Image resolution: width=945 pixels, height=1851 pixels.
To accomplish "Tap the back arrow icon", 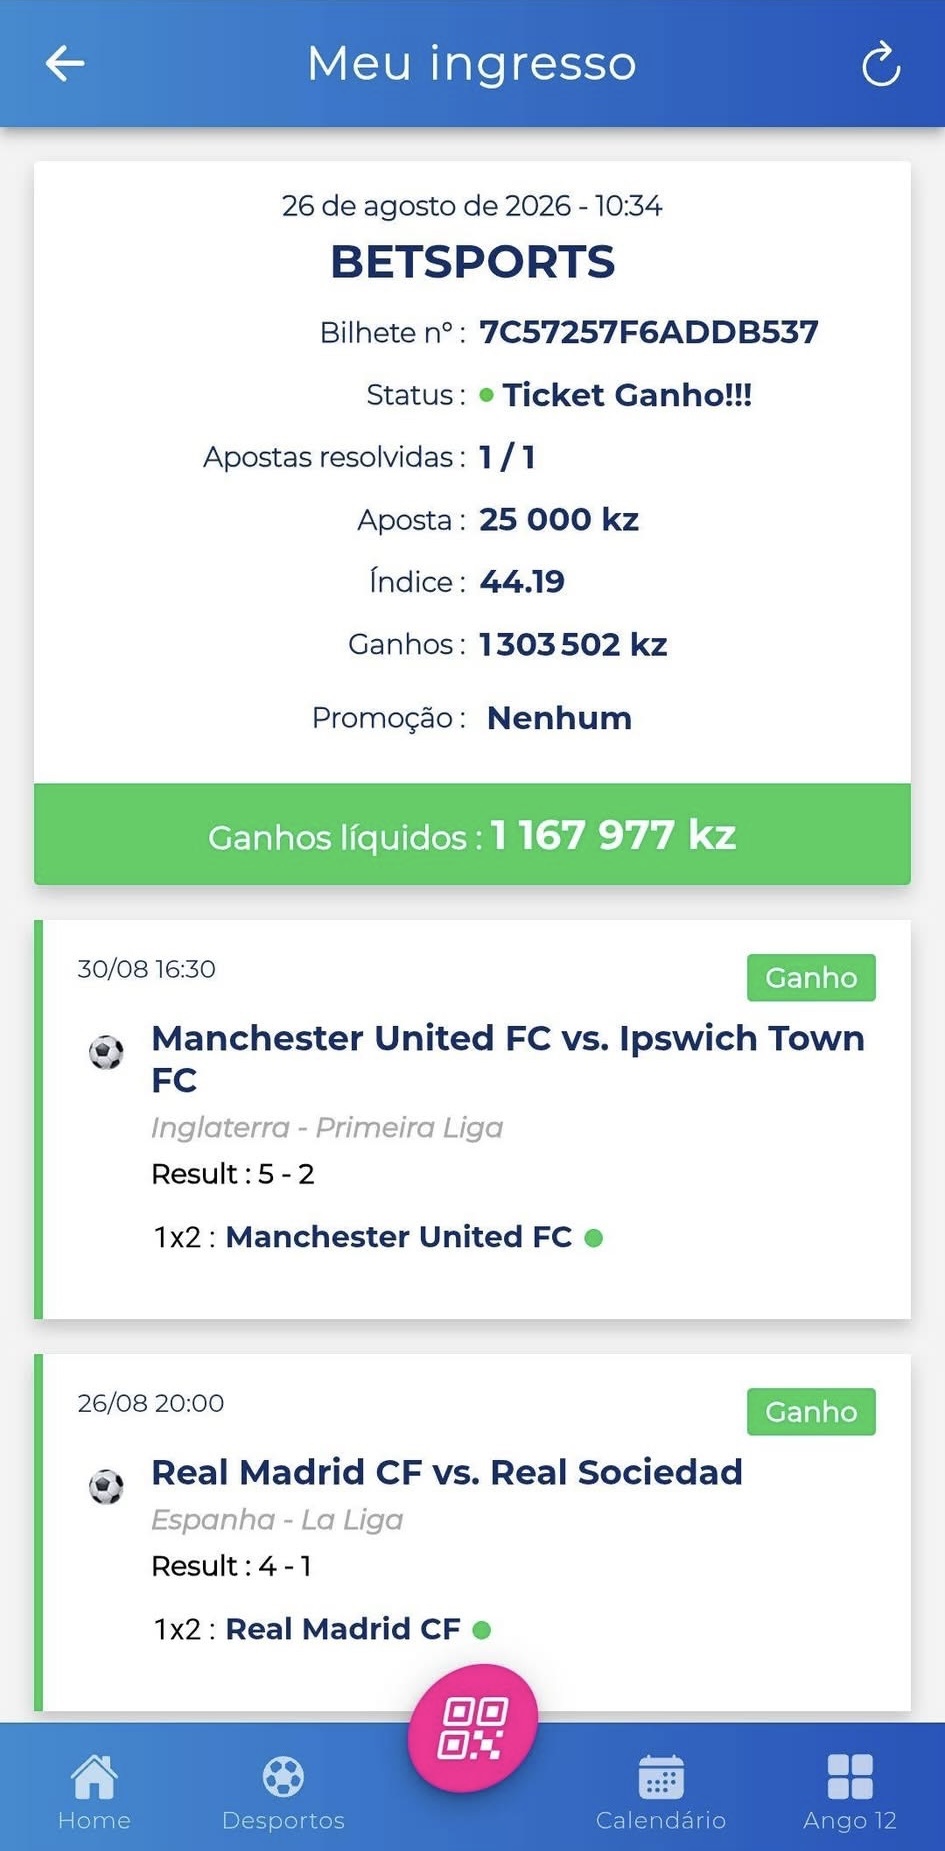I will (x=65, y=64).
